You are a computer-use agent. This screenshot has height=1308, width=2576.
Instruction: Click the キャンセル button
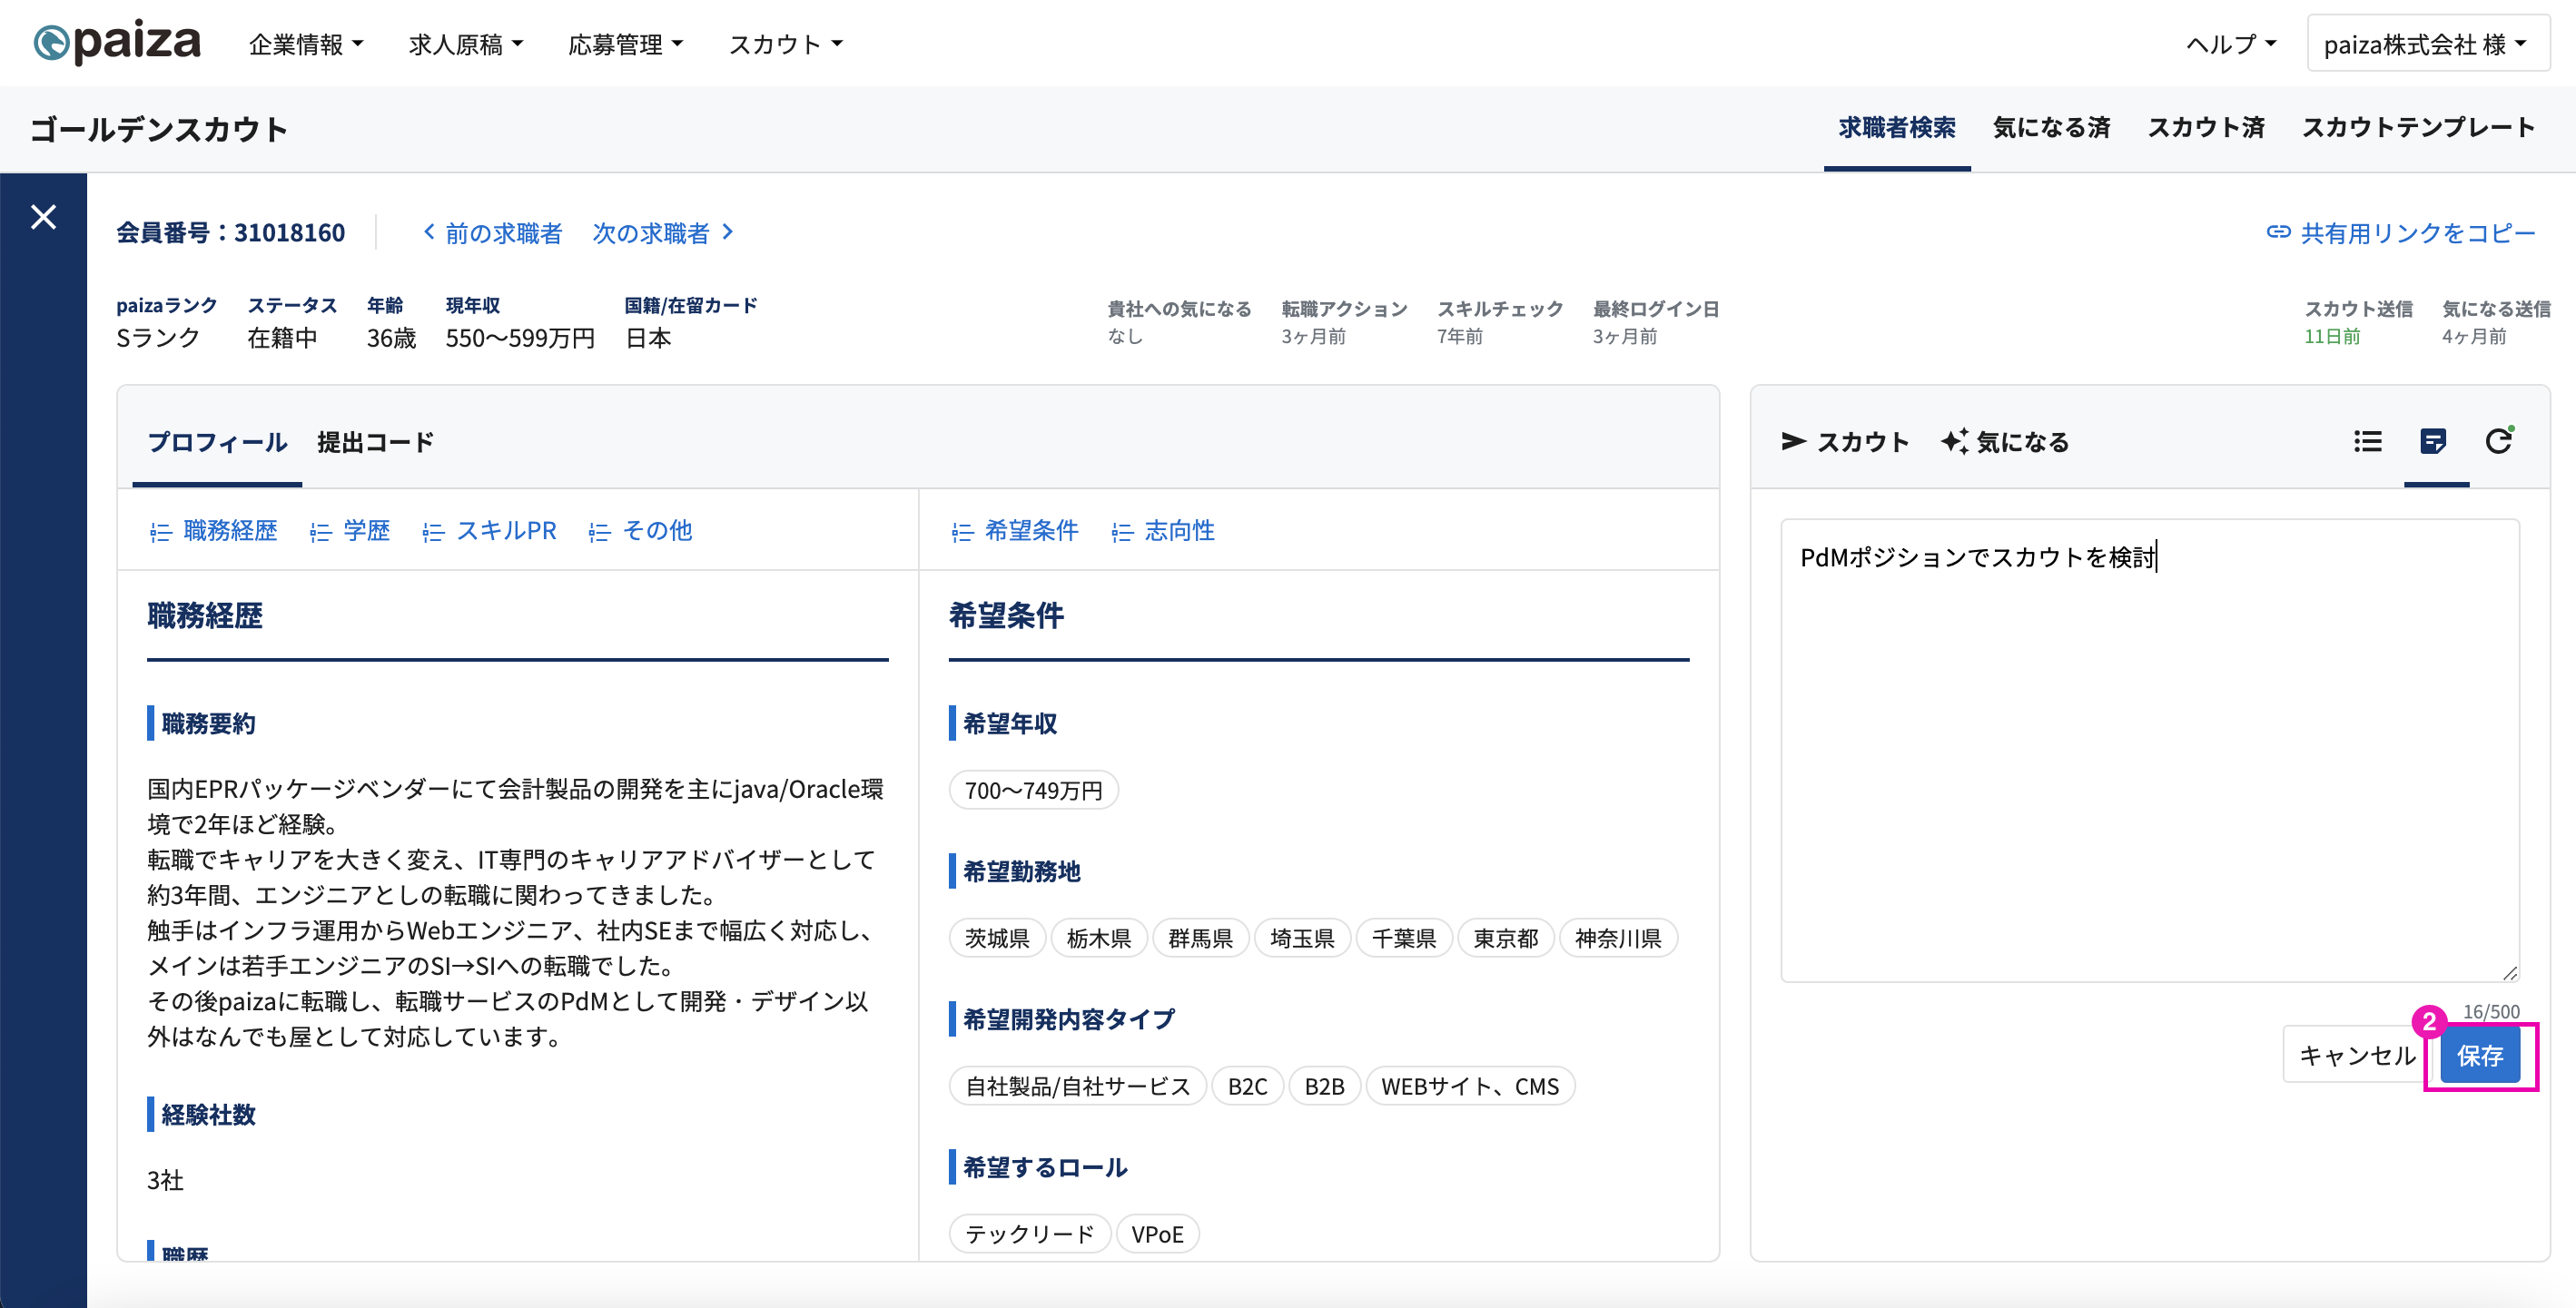(2357, 1056)
